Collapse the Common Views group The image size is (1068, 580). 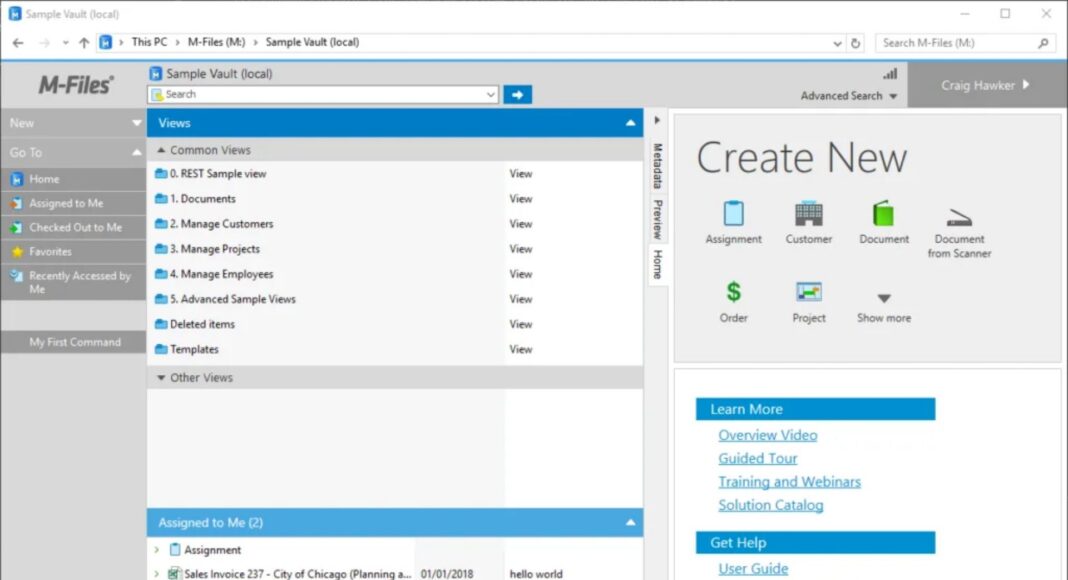click(x=162, y=150)
